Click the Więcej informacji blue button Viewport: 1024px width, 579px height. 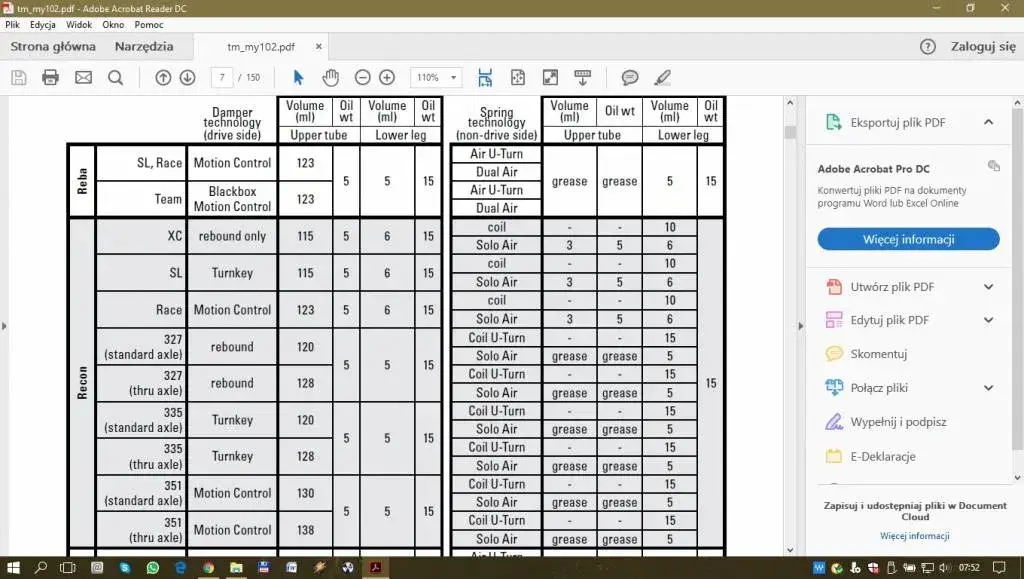point(908,239)
